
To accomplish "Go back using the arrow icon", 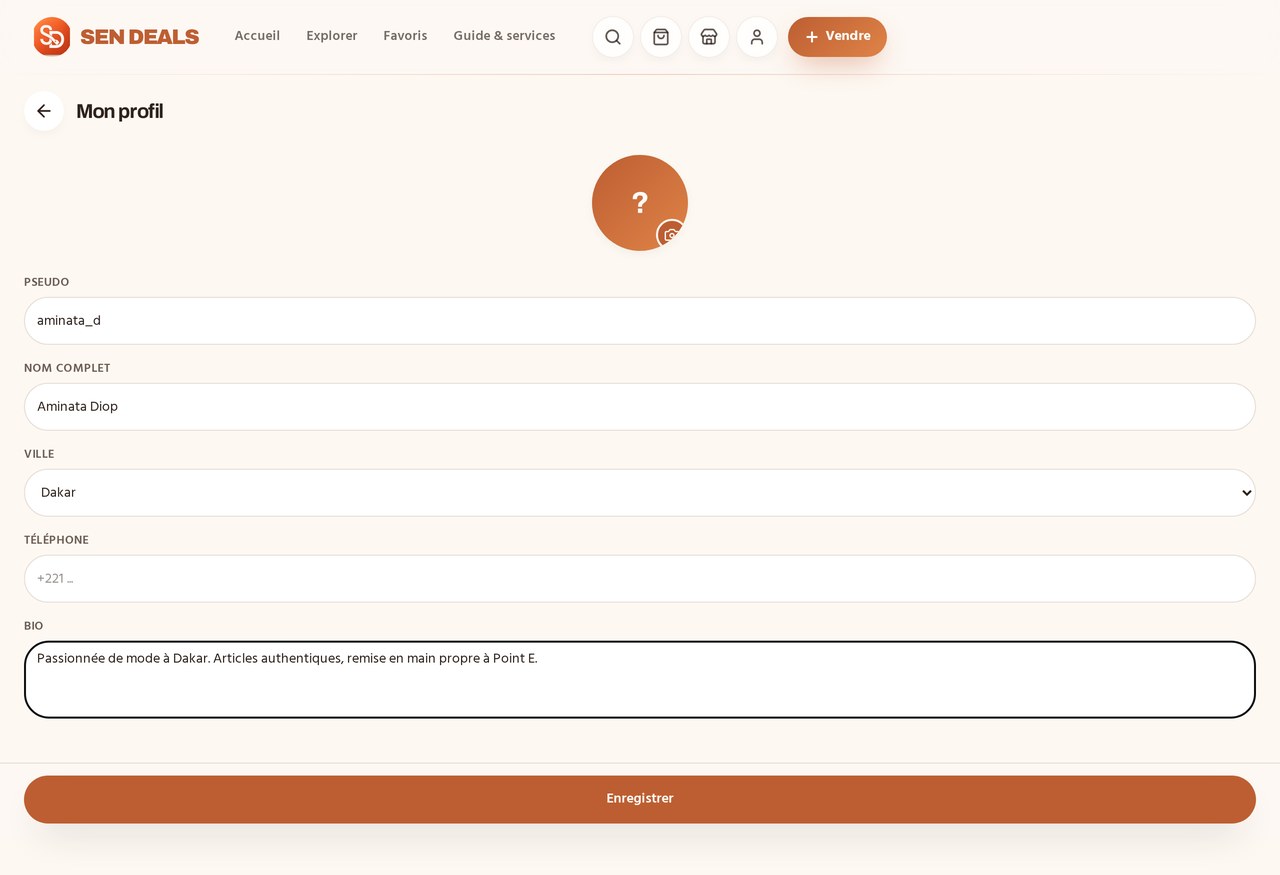I will [44, 111].
